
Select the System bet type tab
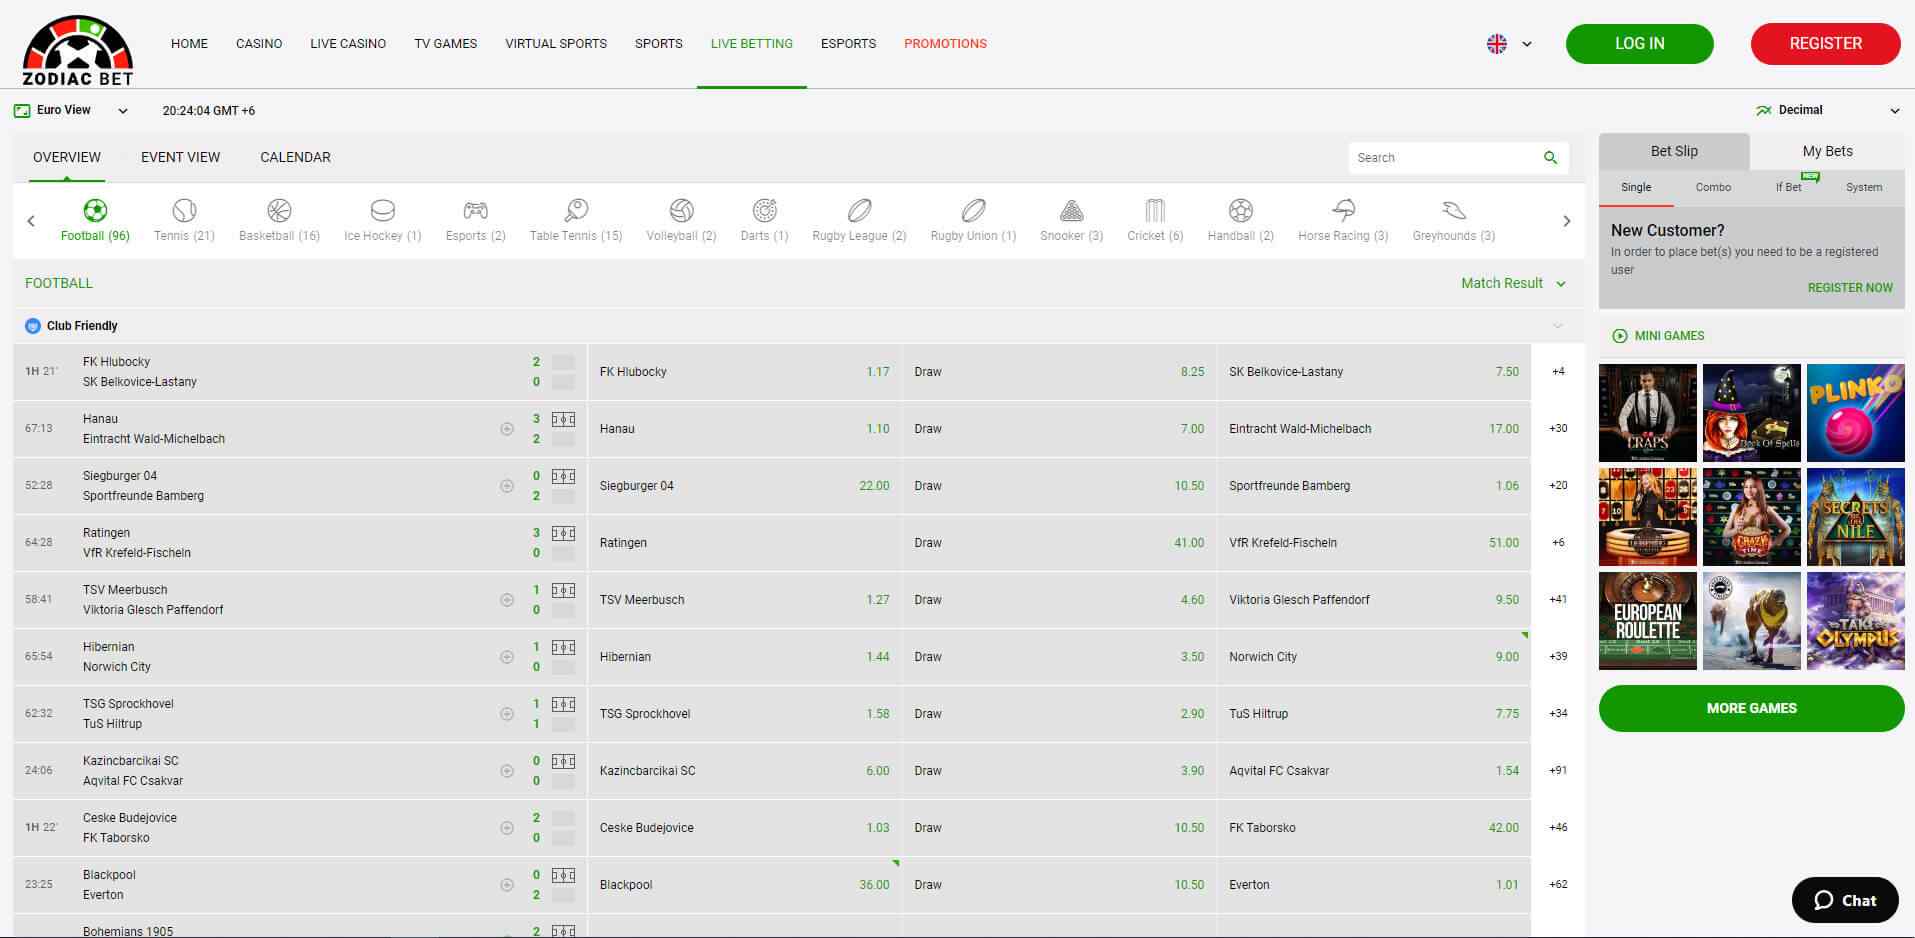pos(1863,187)
